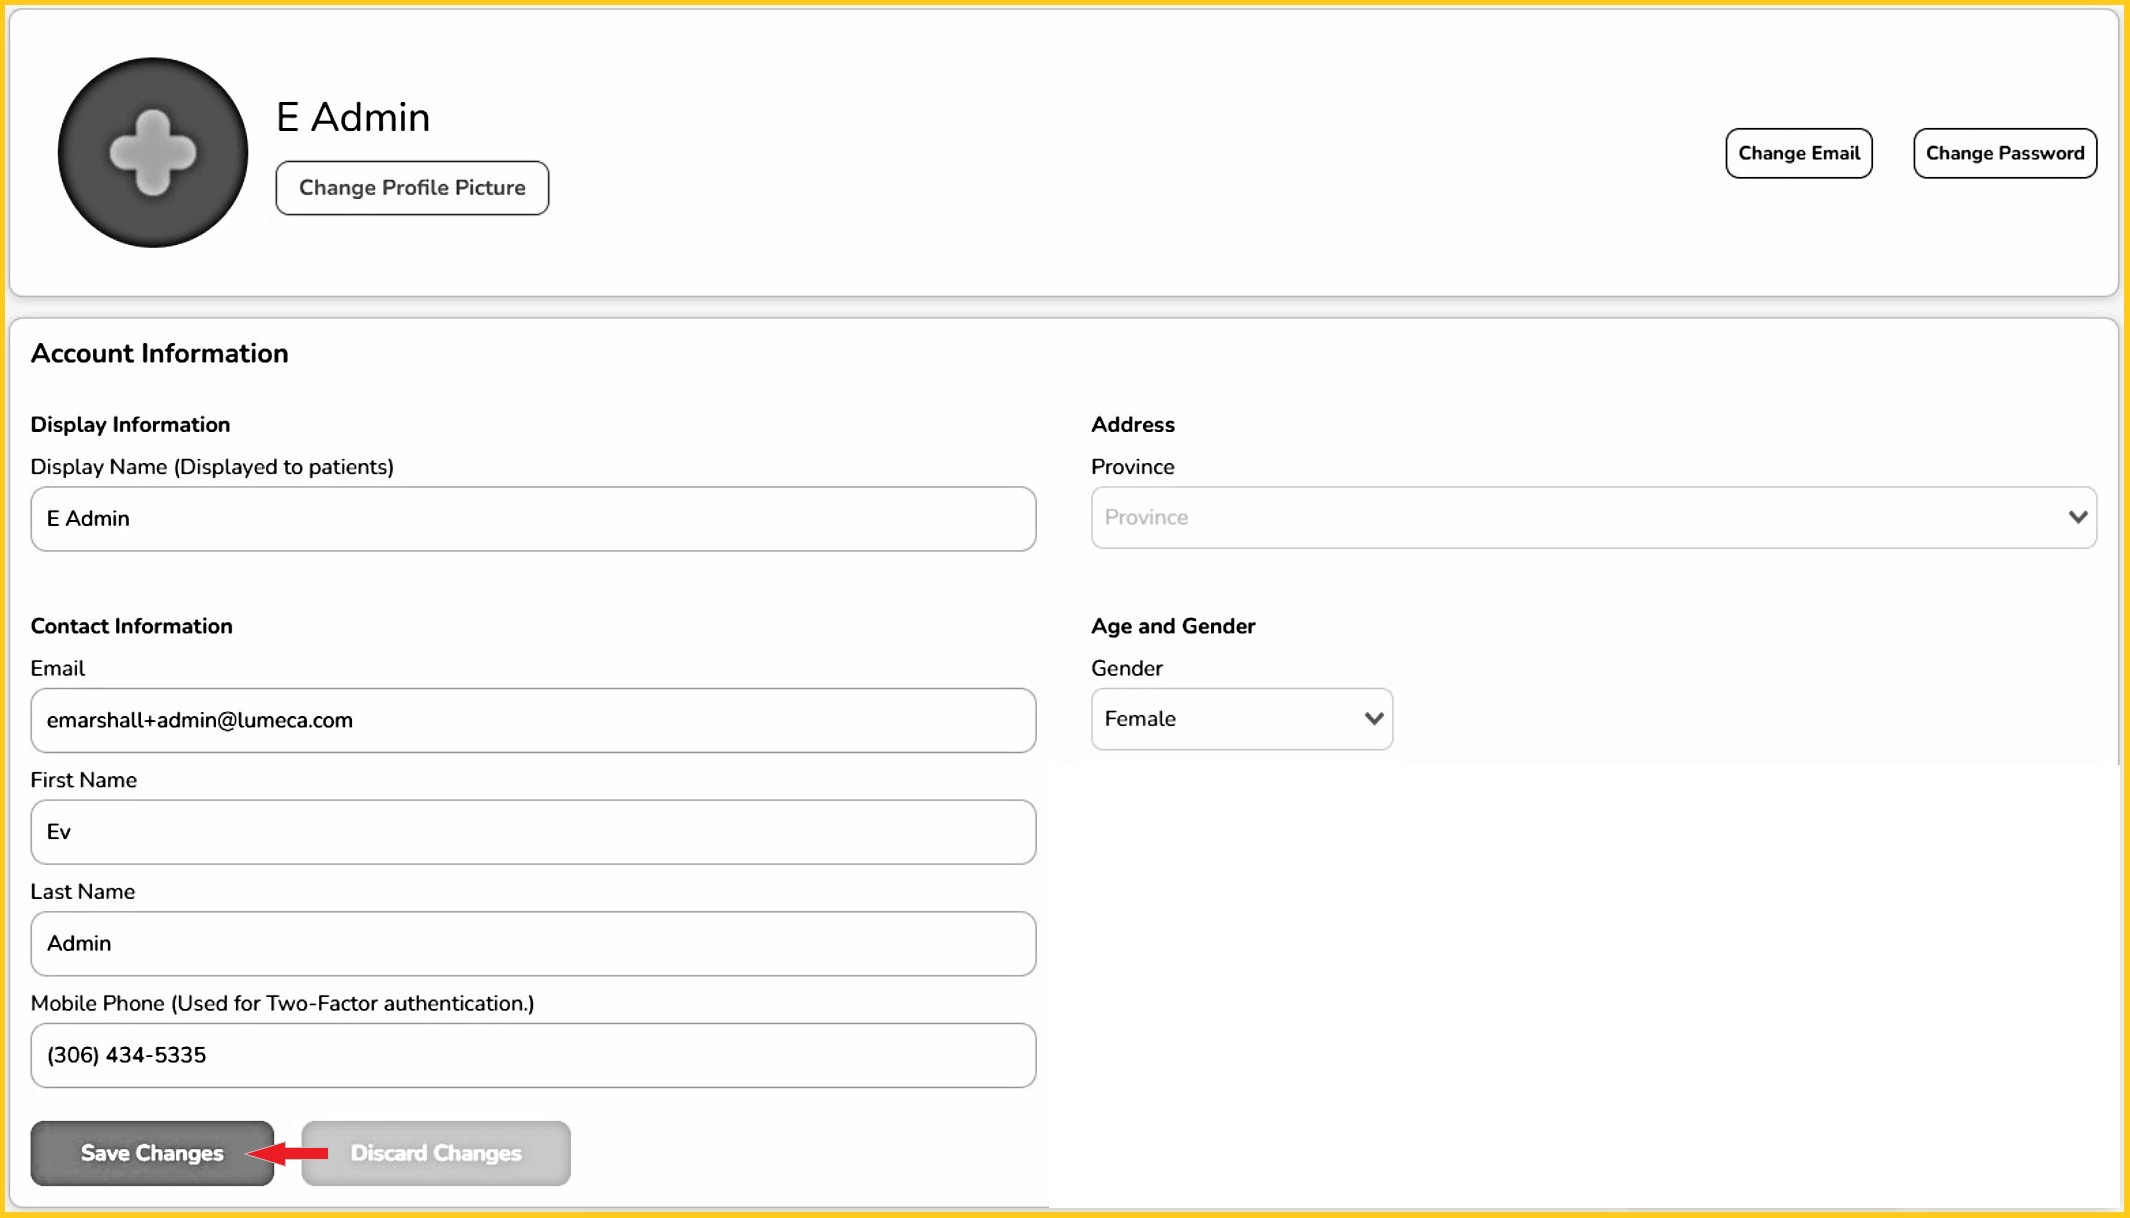Click the Mobile Phone input field

point(533,1055)
